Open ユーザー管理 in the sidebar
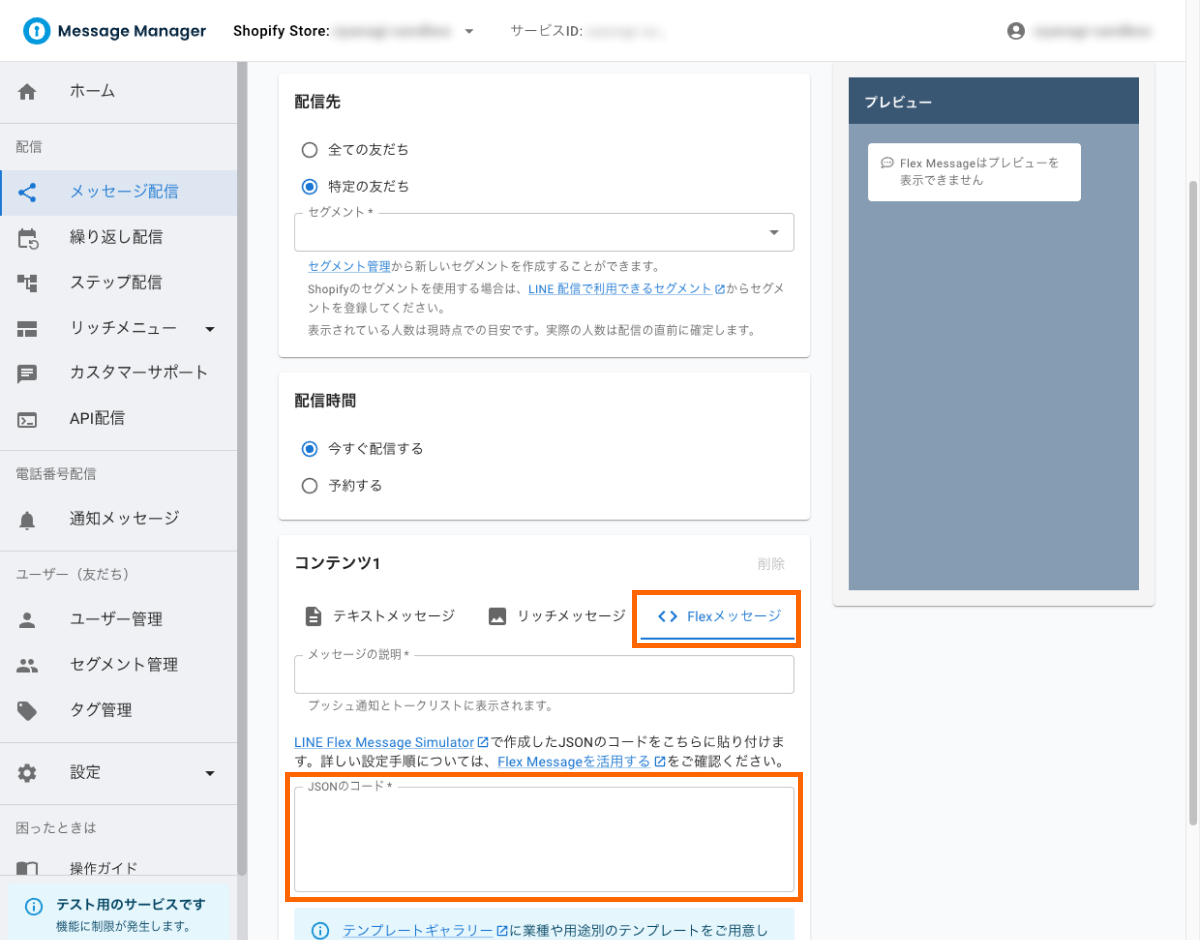Screen dimensions: 1200x940 coord(118,619)
